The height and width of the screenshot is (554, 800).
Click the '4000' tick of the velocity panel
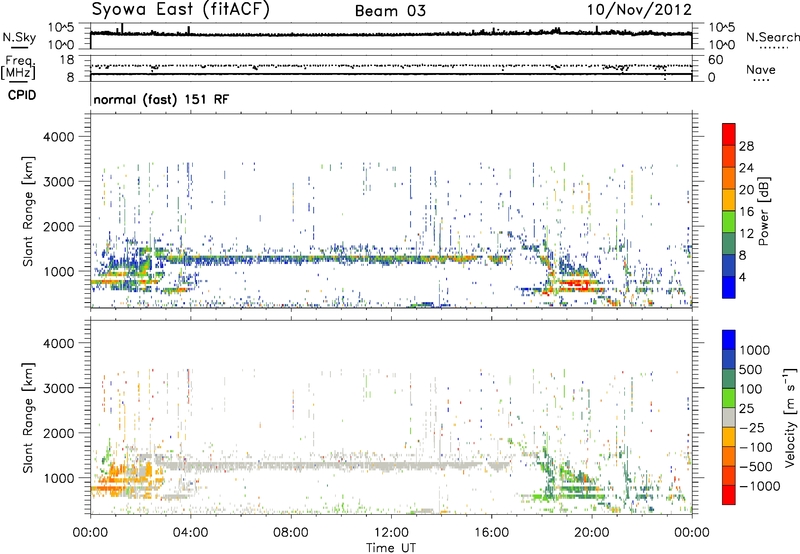pos(58,343)
